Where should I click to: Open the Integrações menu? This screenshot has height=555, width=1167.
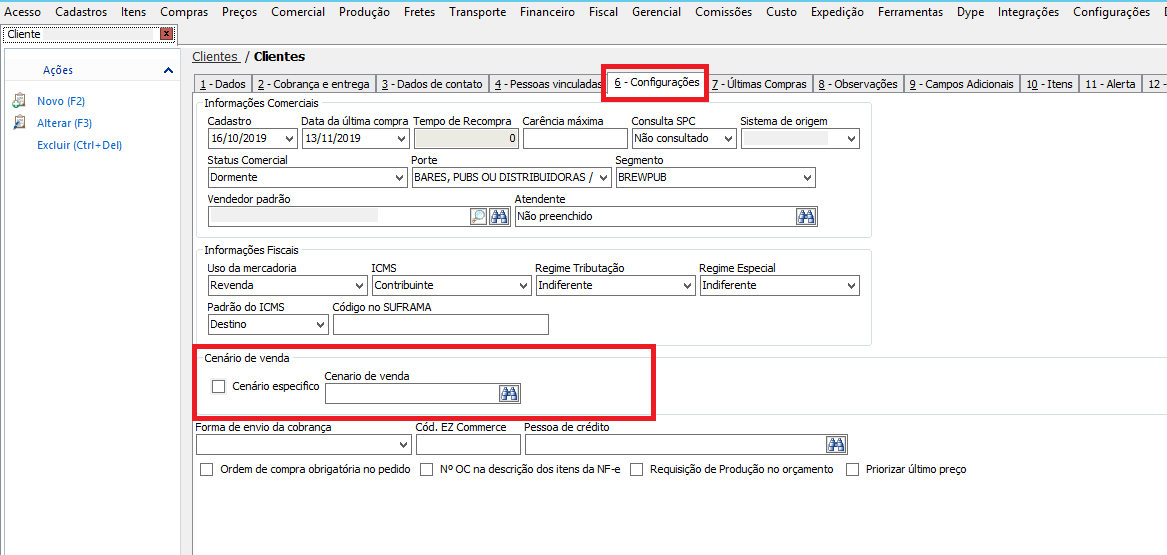[x=1028, y=12]
